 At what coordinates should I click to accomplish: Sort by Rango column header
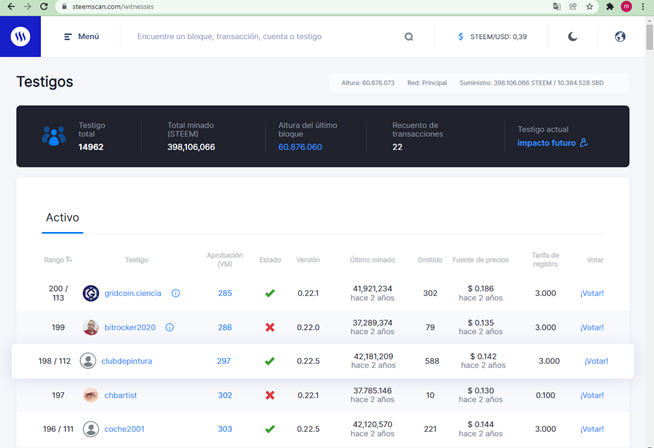click(58, 260)
